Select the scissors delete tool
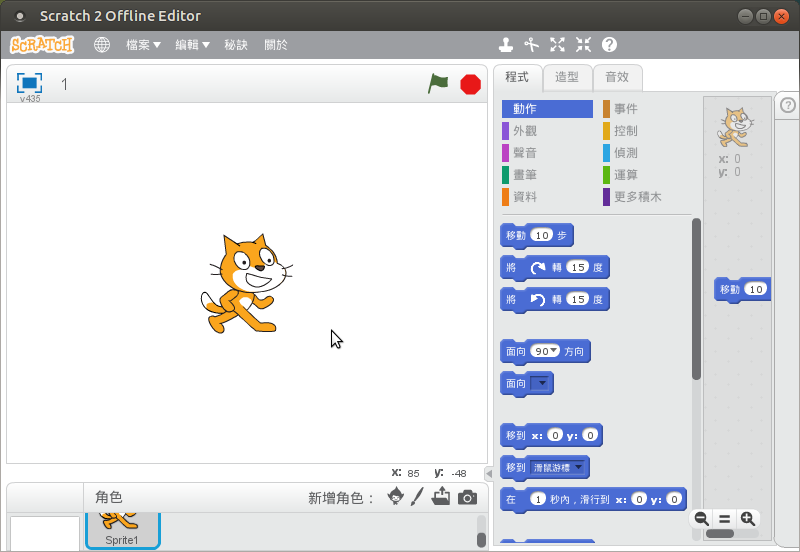The image size is (800, 552). click(x=532, y=45)
